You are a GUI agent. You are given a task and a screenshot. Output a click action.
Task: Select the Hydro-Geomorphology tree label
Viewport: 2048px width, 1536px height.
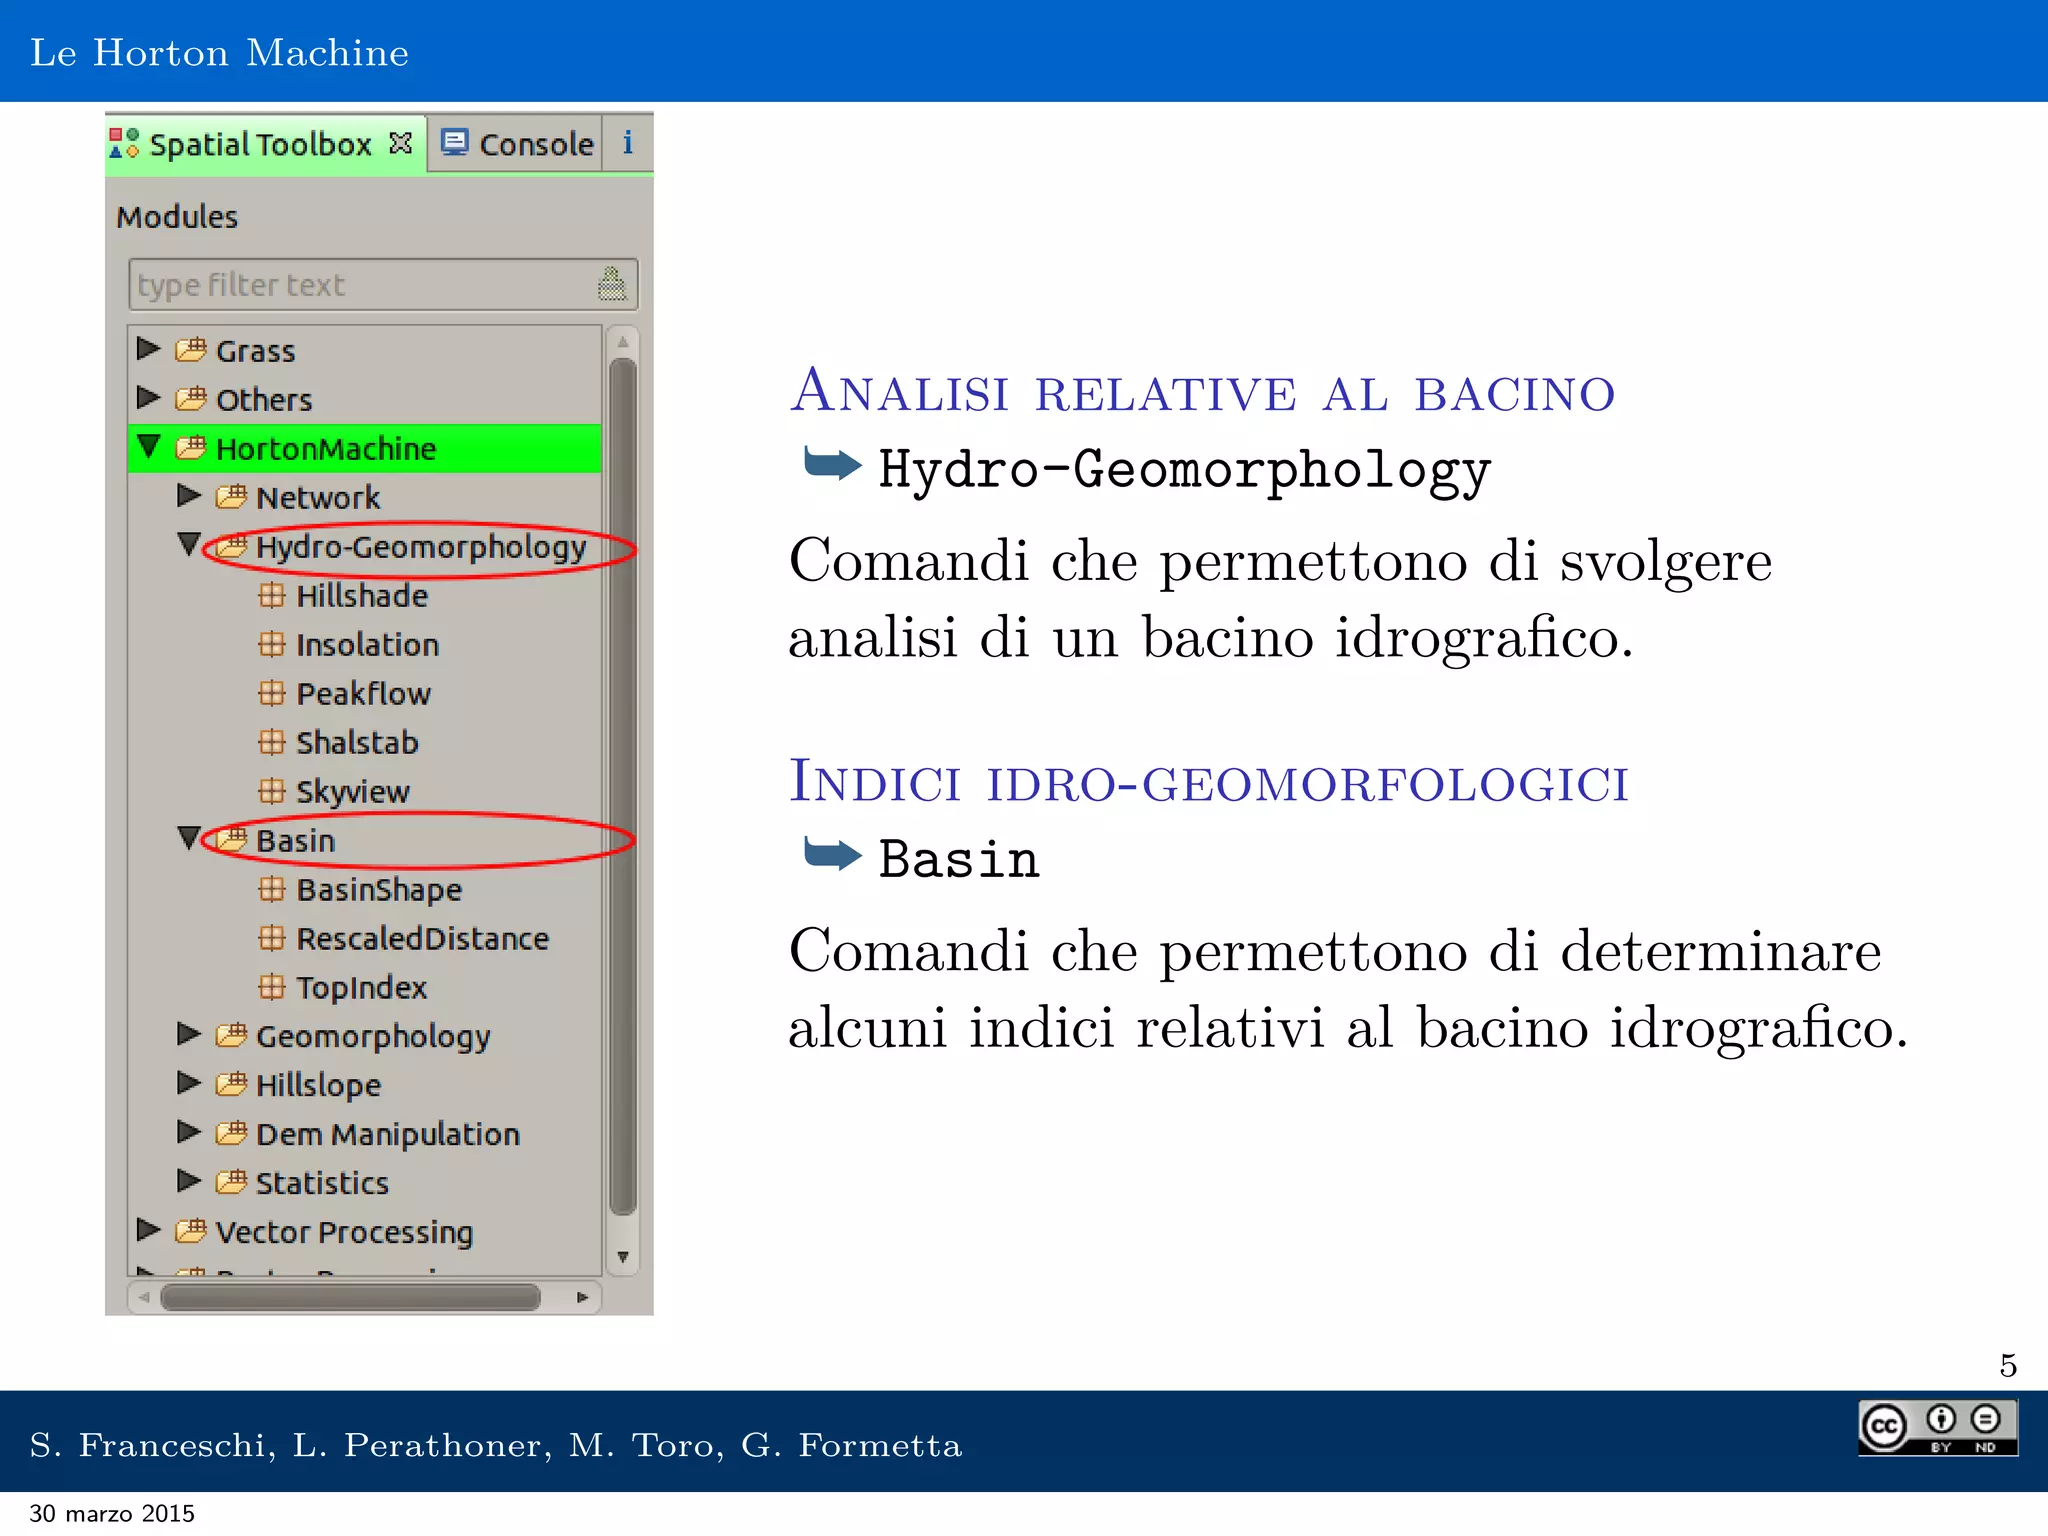click(421, 548)
